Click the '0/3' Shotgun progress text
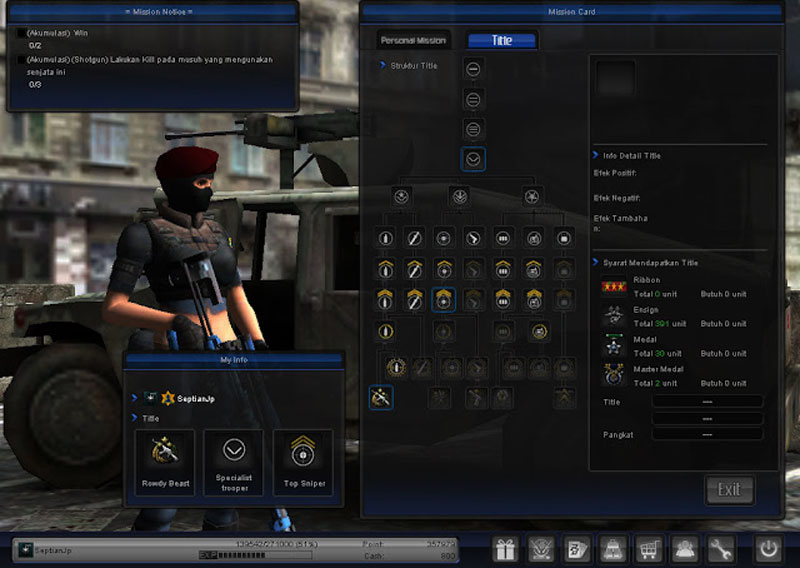The height and width of the screenshot is (568, 800). coord(35,84)
